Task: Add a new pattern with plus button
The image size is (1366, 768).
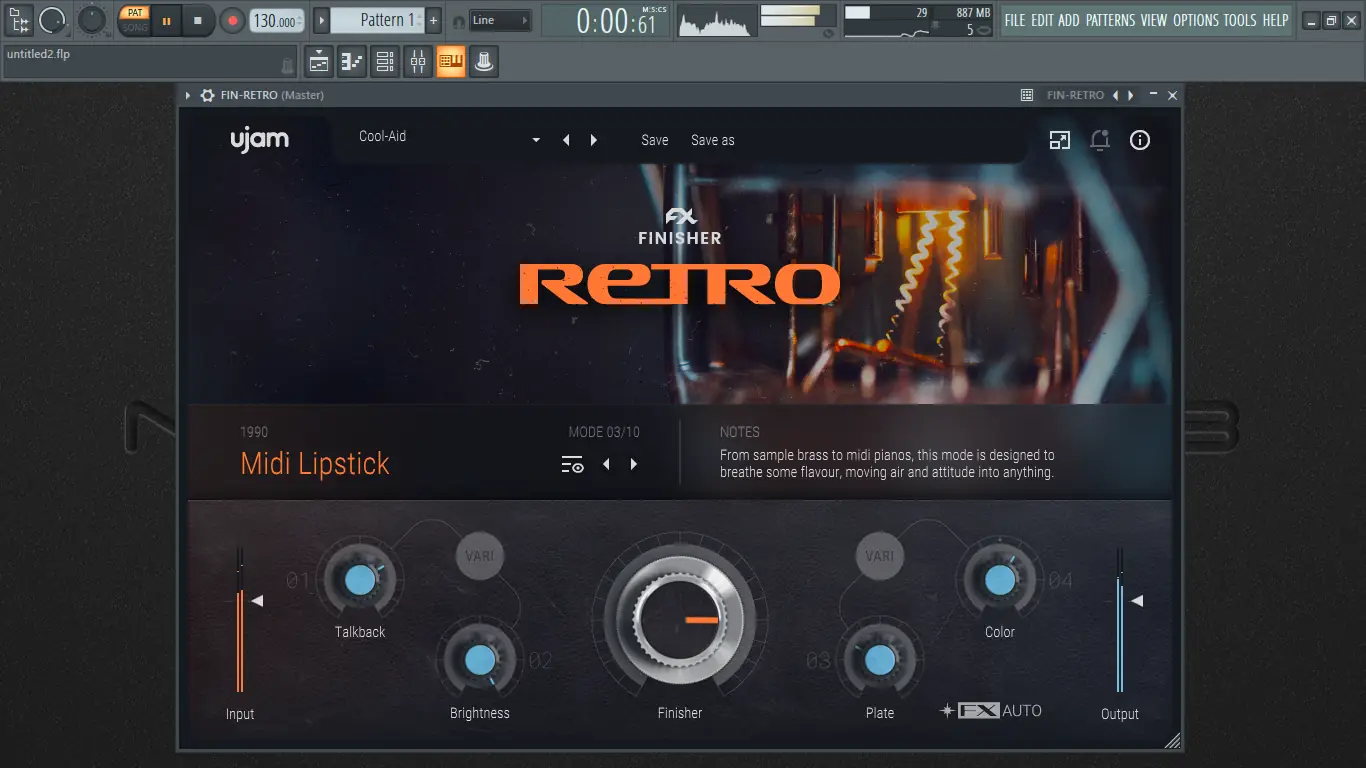Action: click(433, 20)
